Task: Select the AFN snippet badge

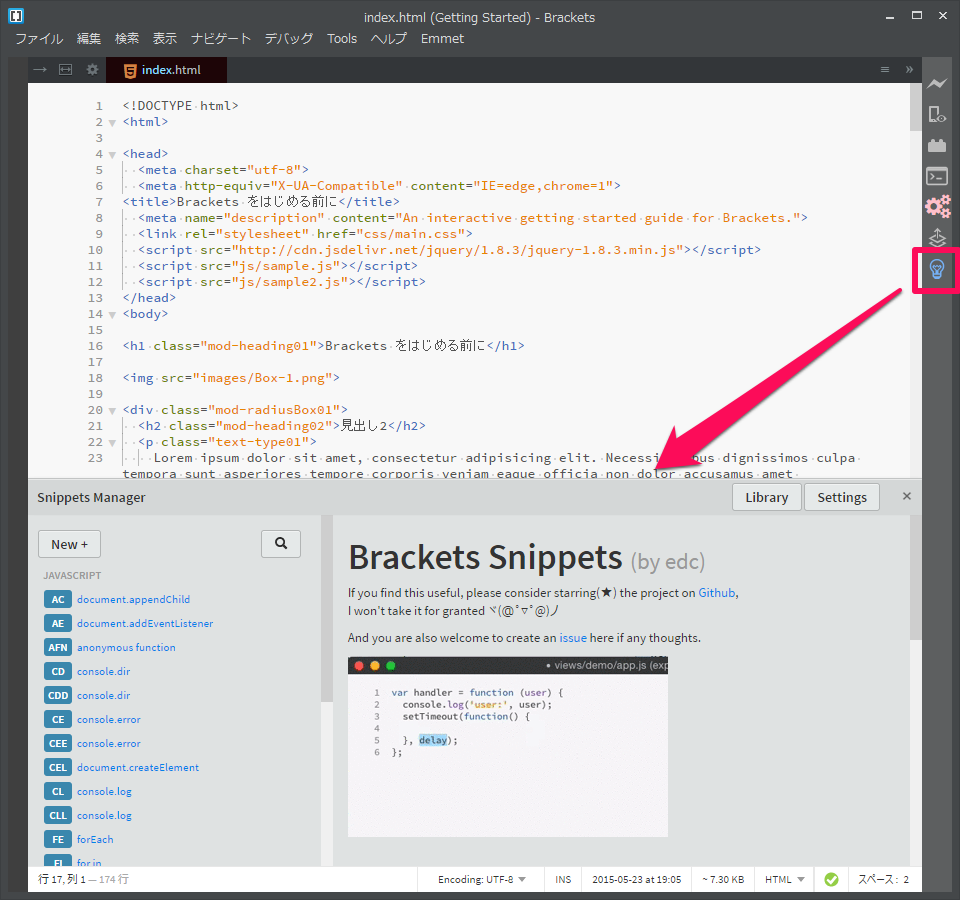Action: tap(58, 647)
